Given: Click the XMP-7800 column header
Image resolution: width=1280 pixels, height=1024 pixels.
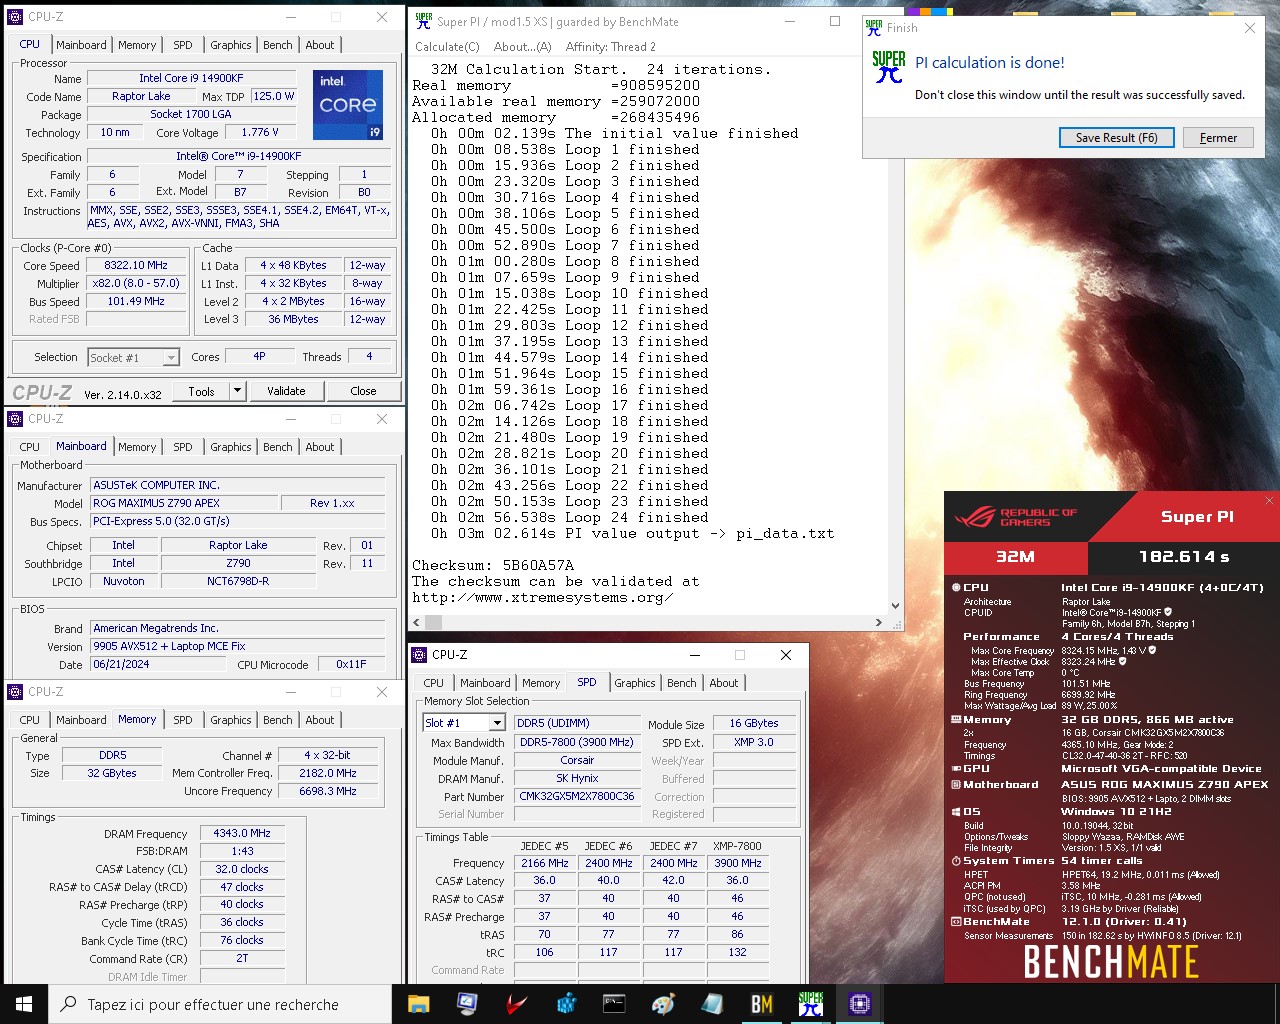Looking at the screenshot, I should click(737, 845).
